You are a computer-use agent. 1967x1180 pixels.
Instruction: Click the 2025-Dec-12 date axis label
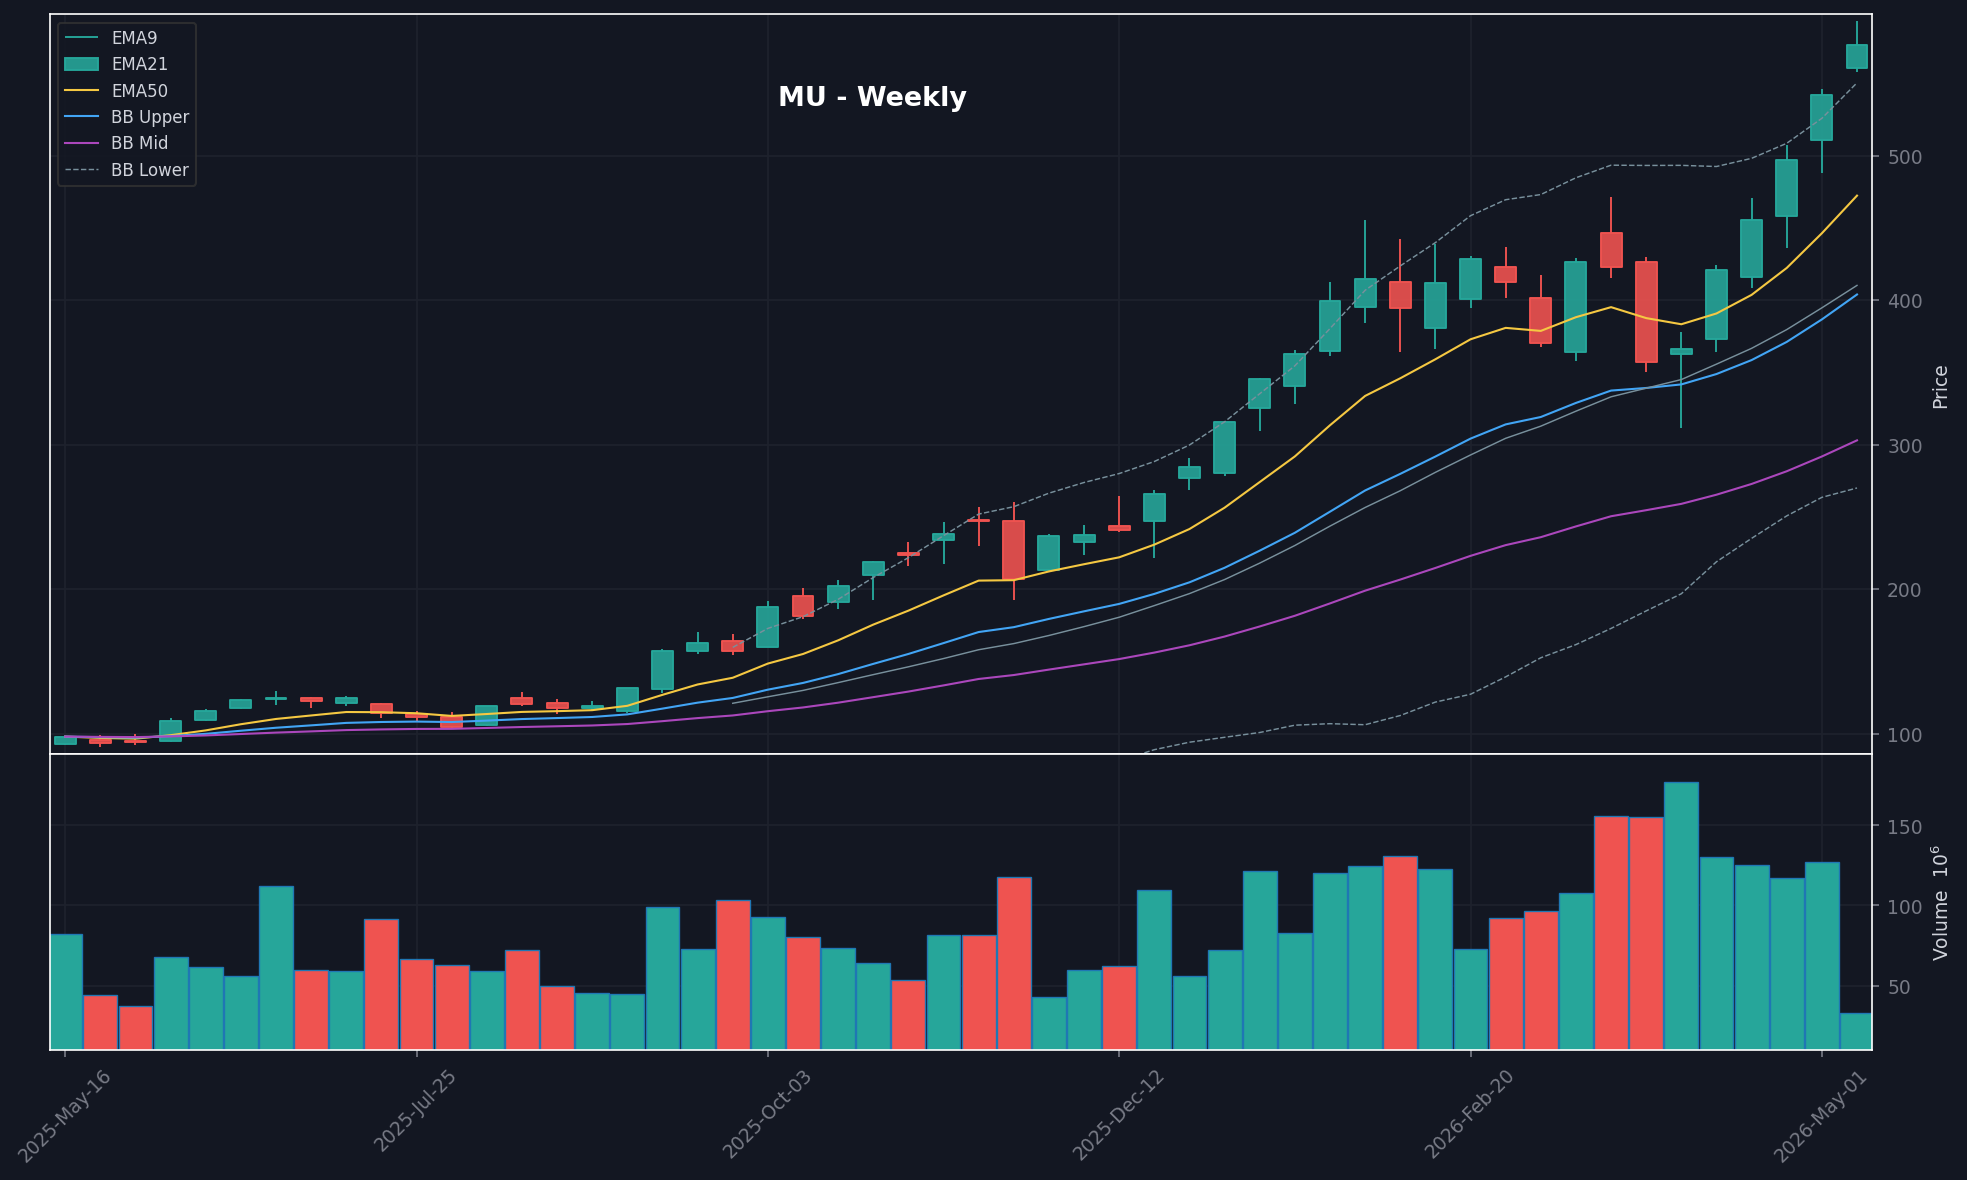pos(1118,1116)
